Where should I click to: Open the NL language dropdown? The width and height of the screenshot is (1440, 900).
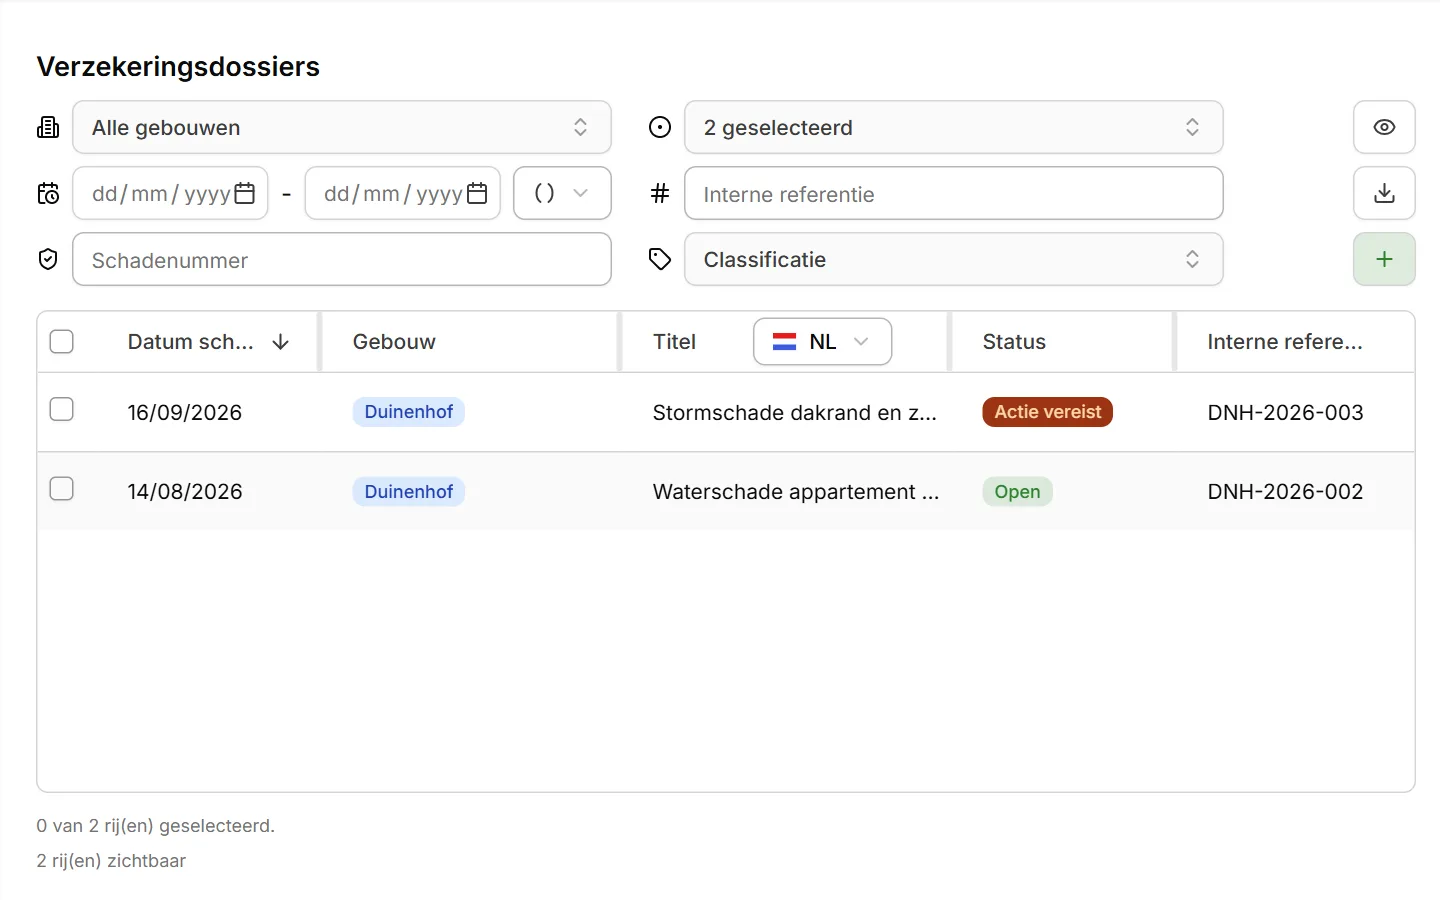click(822, 342)
